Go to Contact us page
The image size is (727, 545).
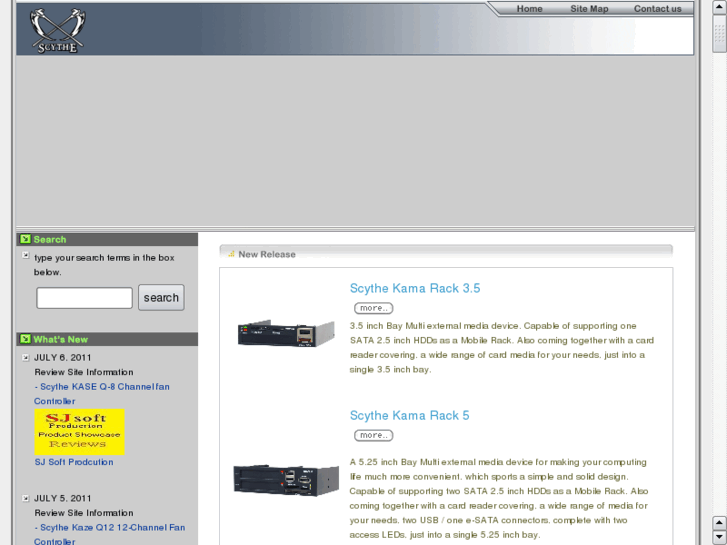(657, 9)
